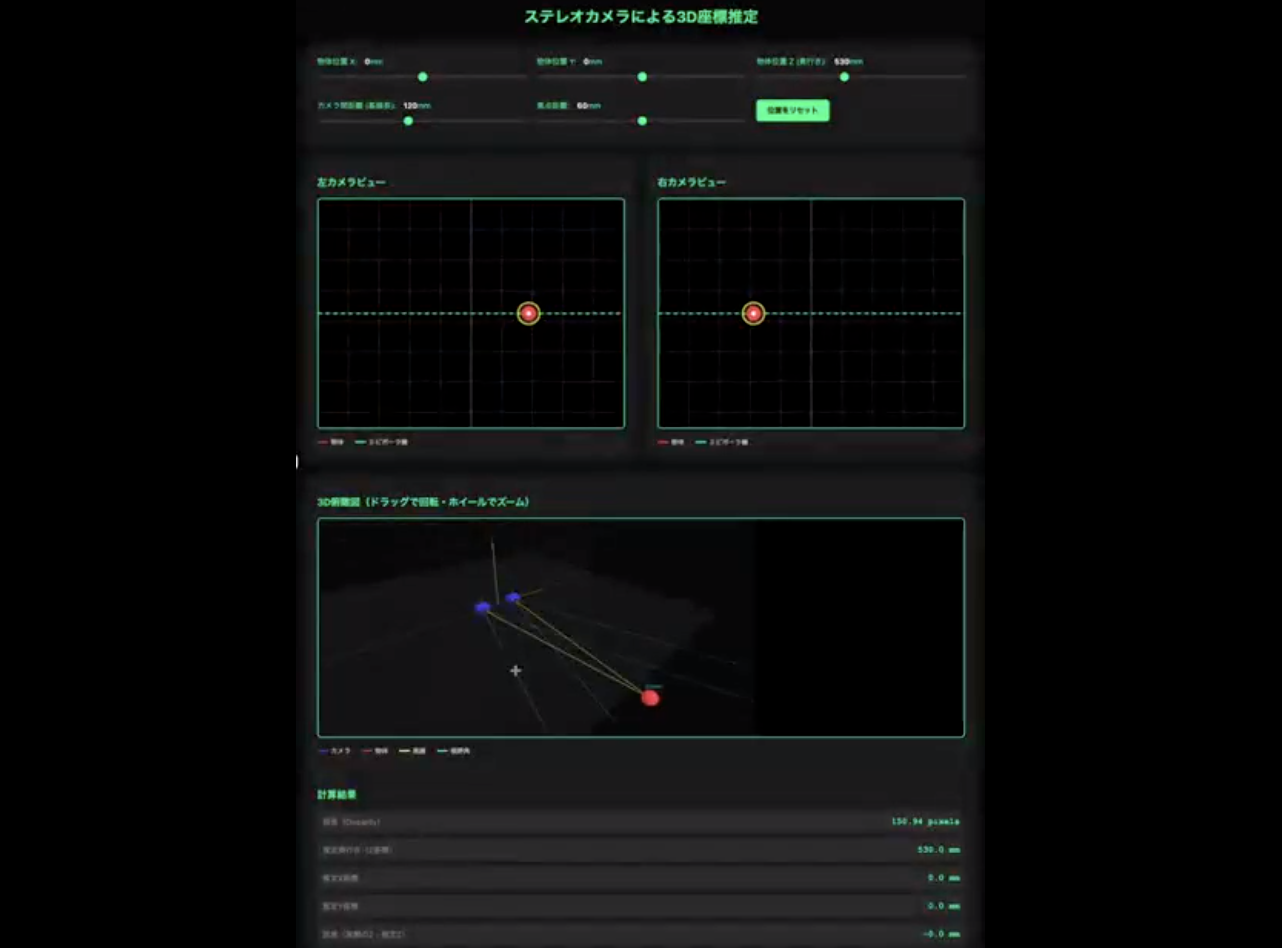Click the -0.0 mm error value
The width and height of the screenshot is (1282, 948).
click(942, 934)
